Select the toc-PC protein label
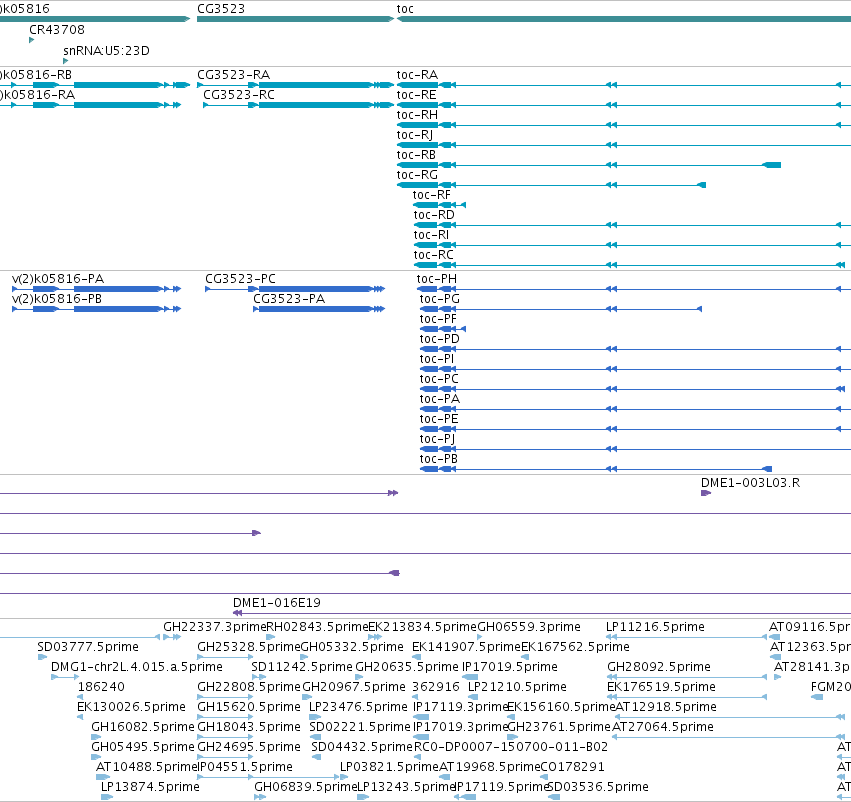The height and width of the screenshot is (802, 851). click(x=439, y=379)
